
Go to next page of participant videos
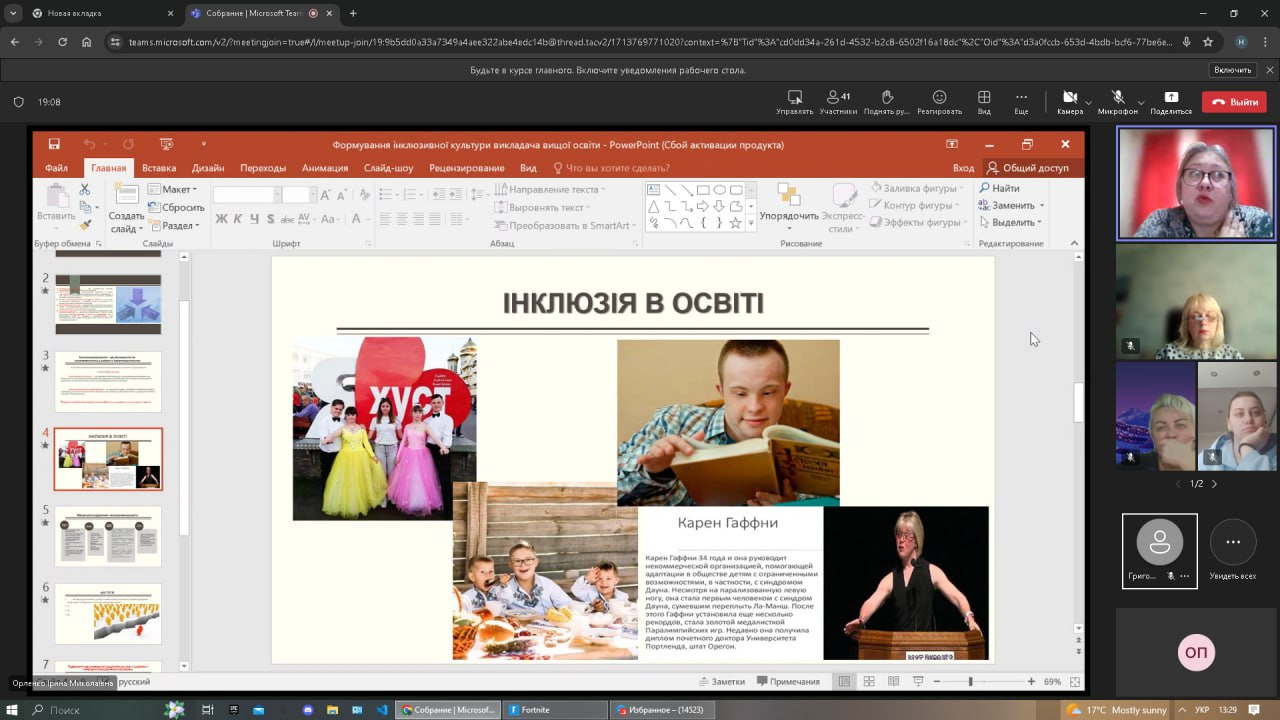(x=1214, y=484)
